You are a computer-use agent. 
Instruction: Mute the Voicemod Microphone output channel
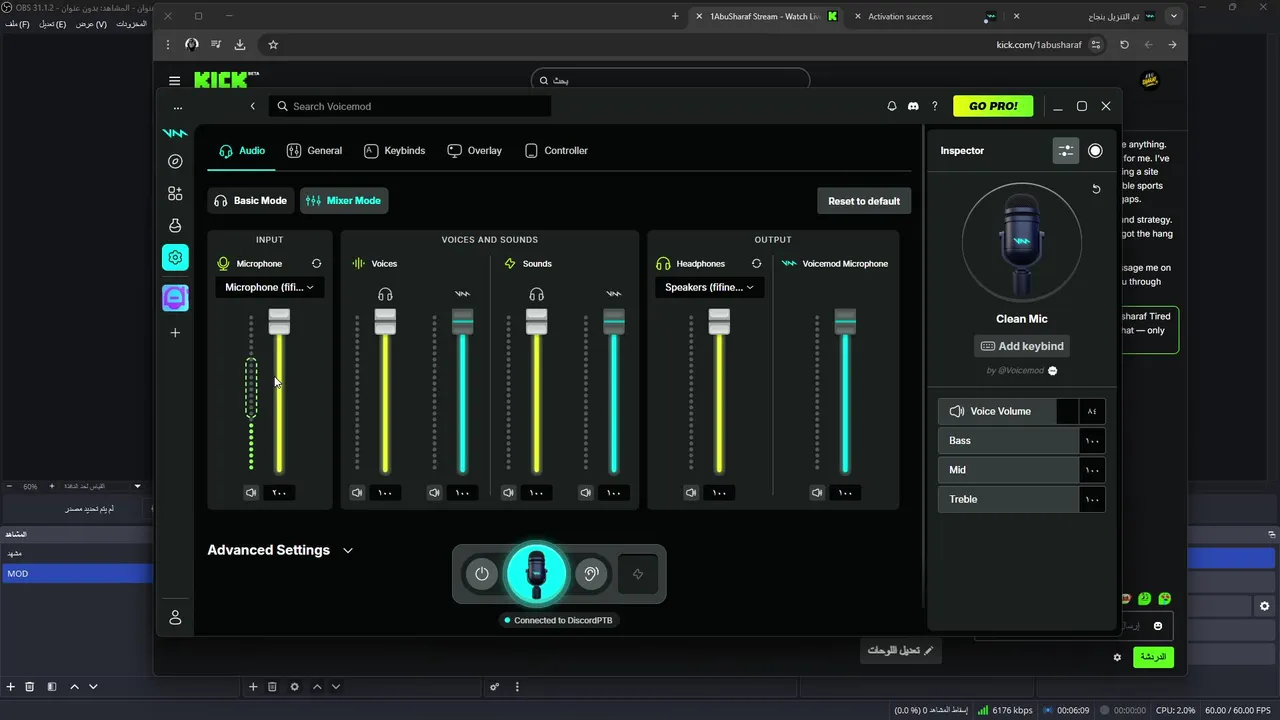tap(817, 492)
